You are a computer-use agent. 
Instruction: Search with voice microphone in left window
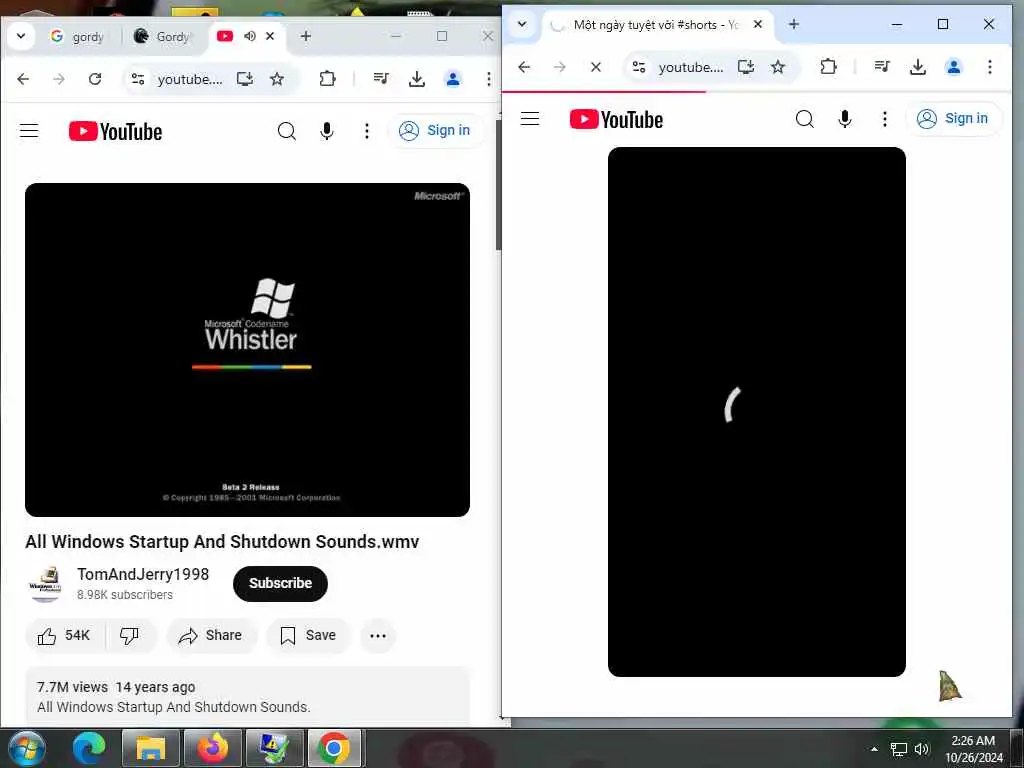[327, 131]
